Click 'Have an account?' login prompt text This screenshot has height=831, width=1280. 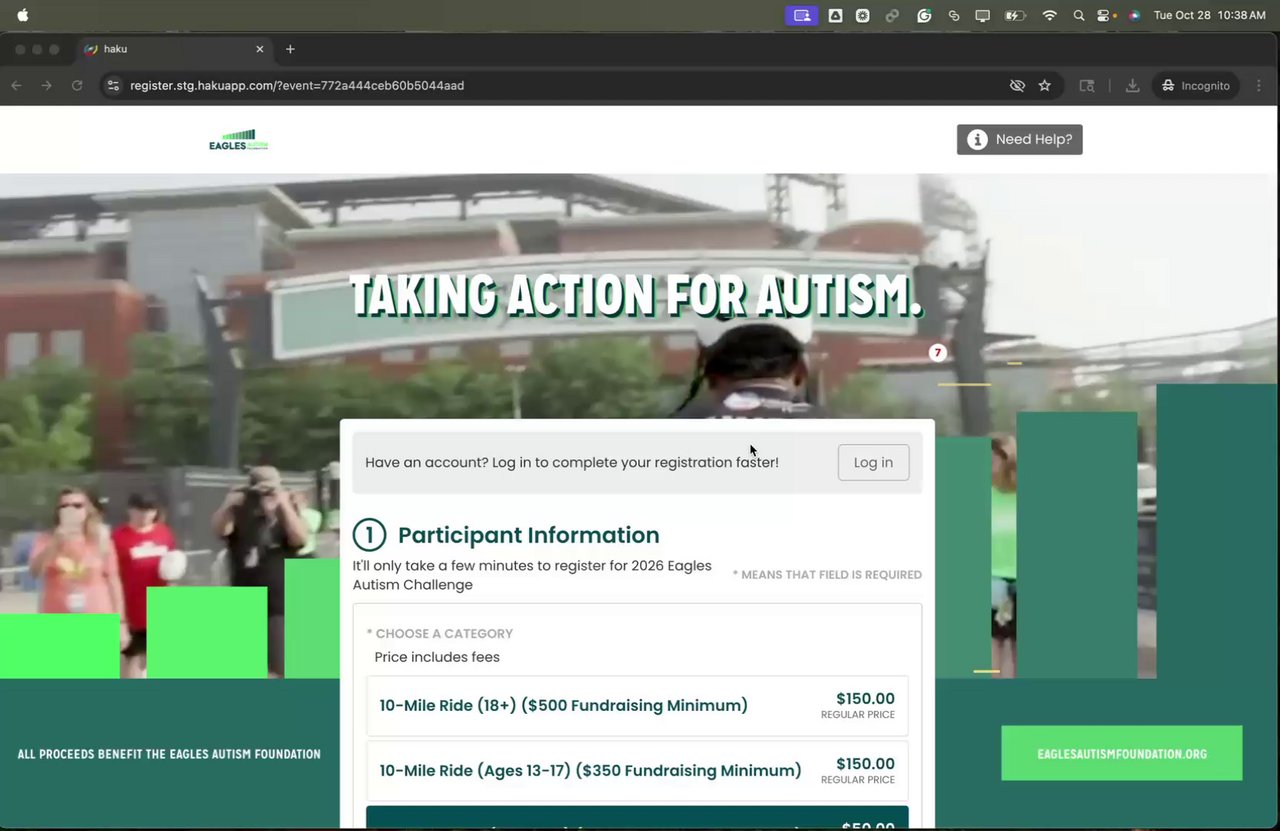coord(572,462)
